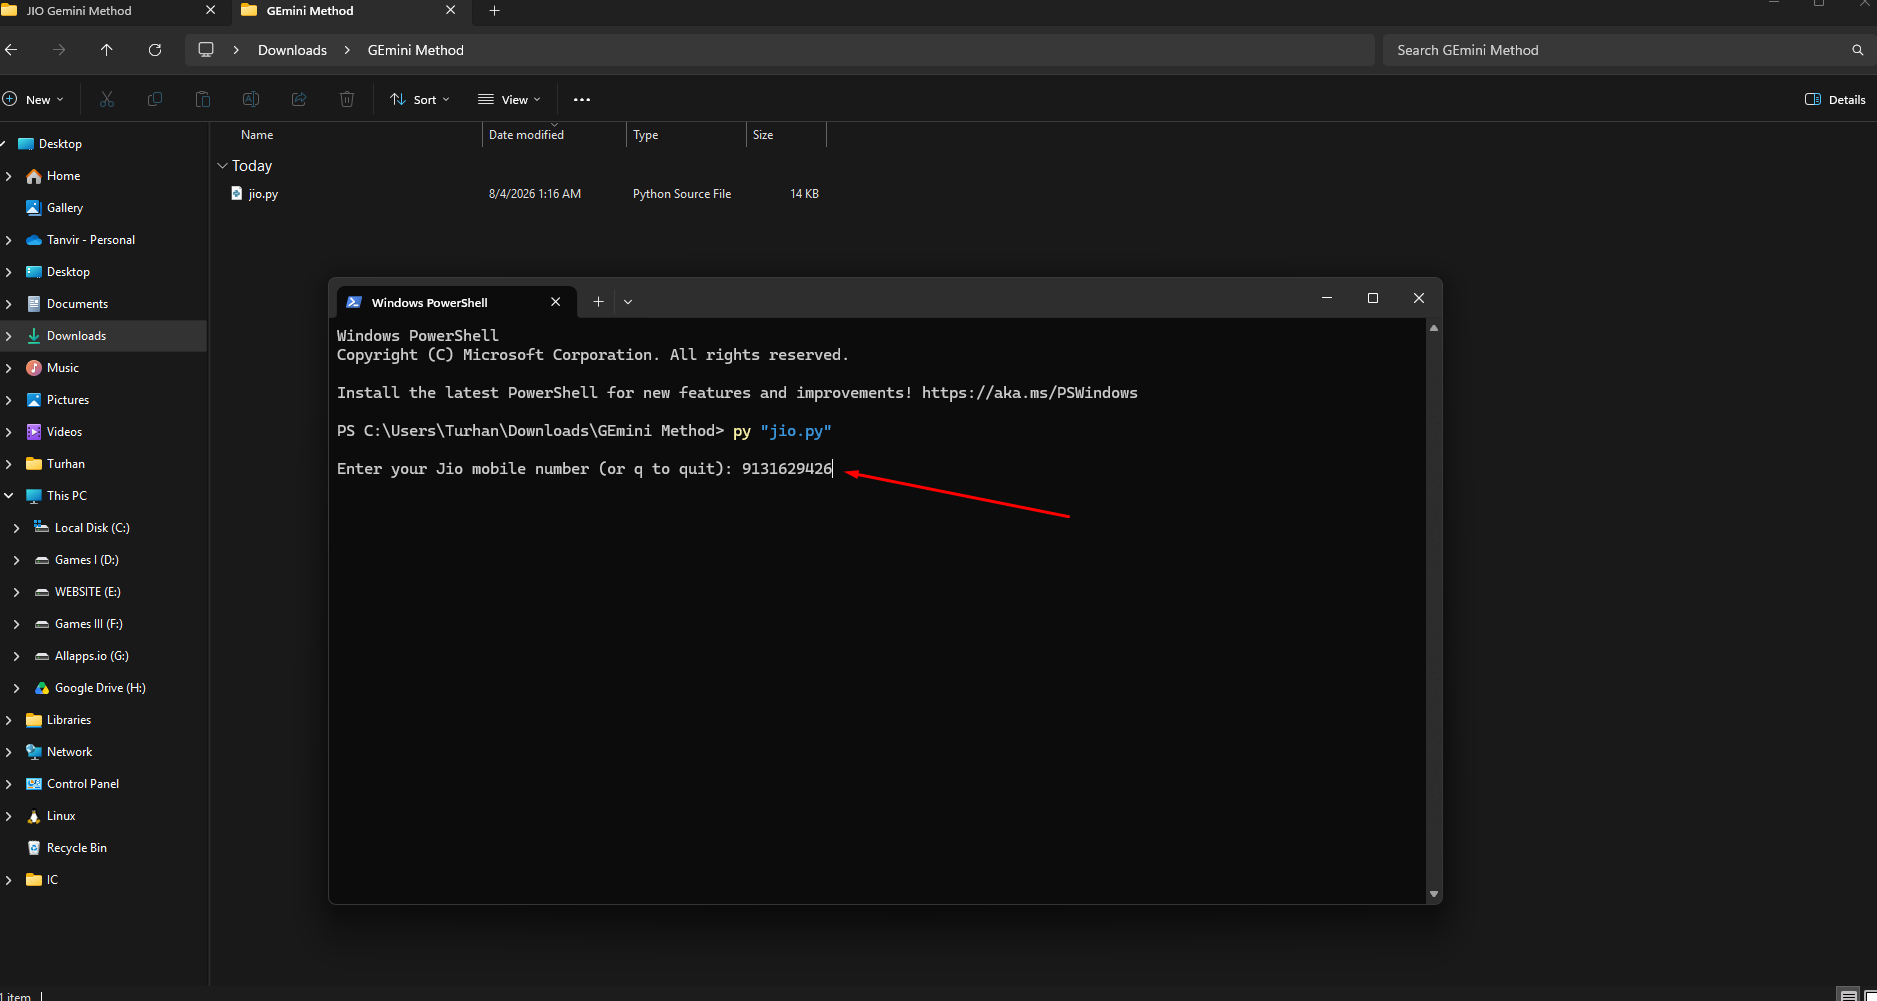The height and width of the screenshot is (1001, 1877).
Task: Refresh the GEmini Method folder
Action: (155, 50)
